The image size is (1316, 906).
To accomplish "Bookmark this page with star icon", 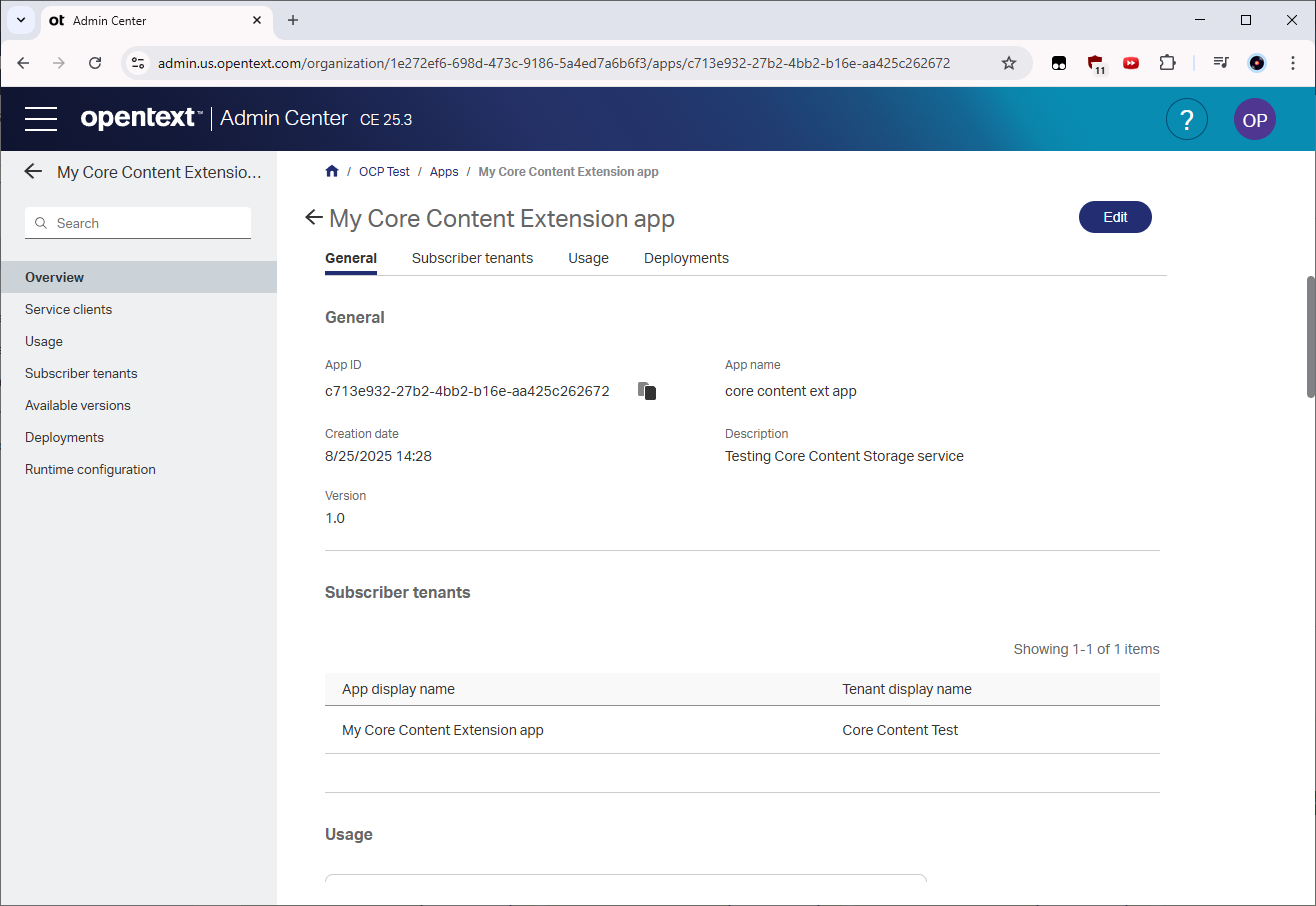I will point(1009,63).
